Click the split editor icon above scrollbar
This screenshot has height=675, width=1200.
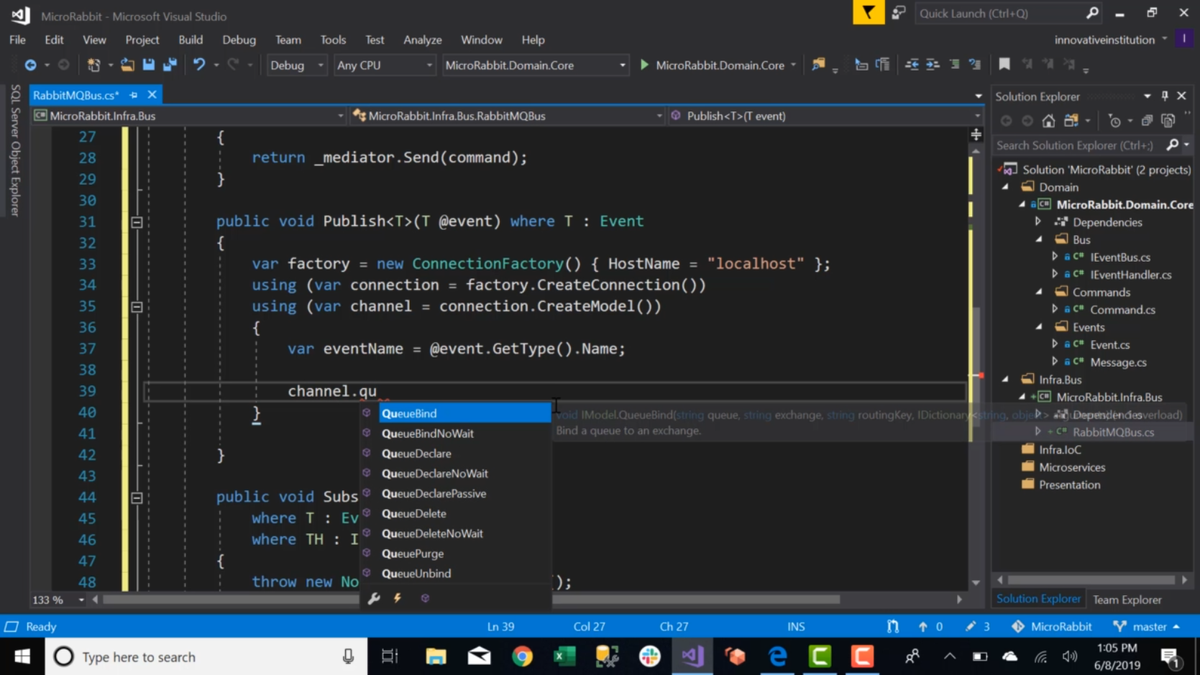coord(976,133)
